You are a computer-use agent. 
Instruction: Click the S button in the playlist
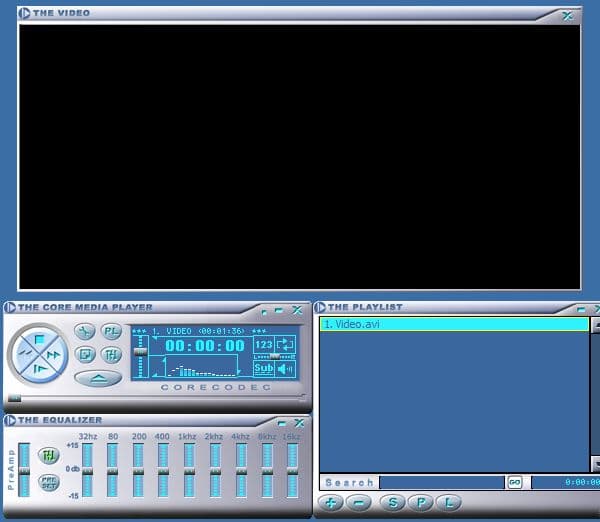coord(393,502)
